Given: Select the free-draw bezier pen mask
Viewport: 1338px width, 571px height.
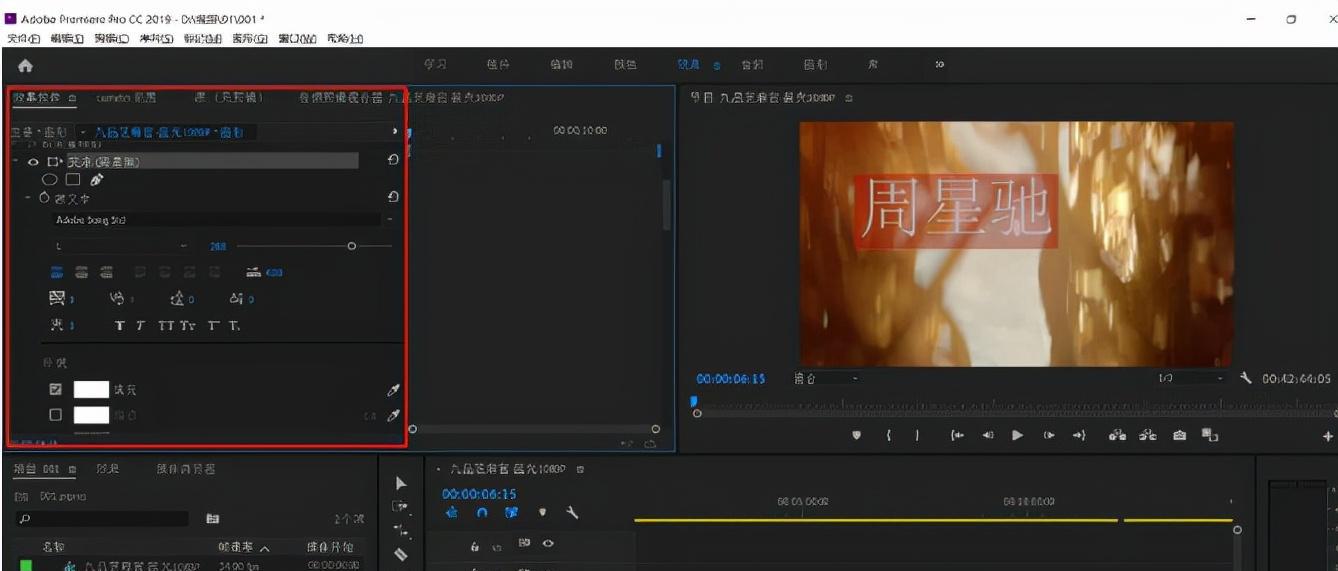Looking at the screenshot, I should coord(97,179).
